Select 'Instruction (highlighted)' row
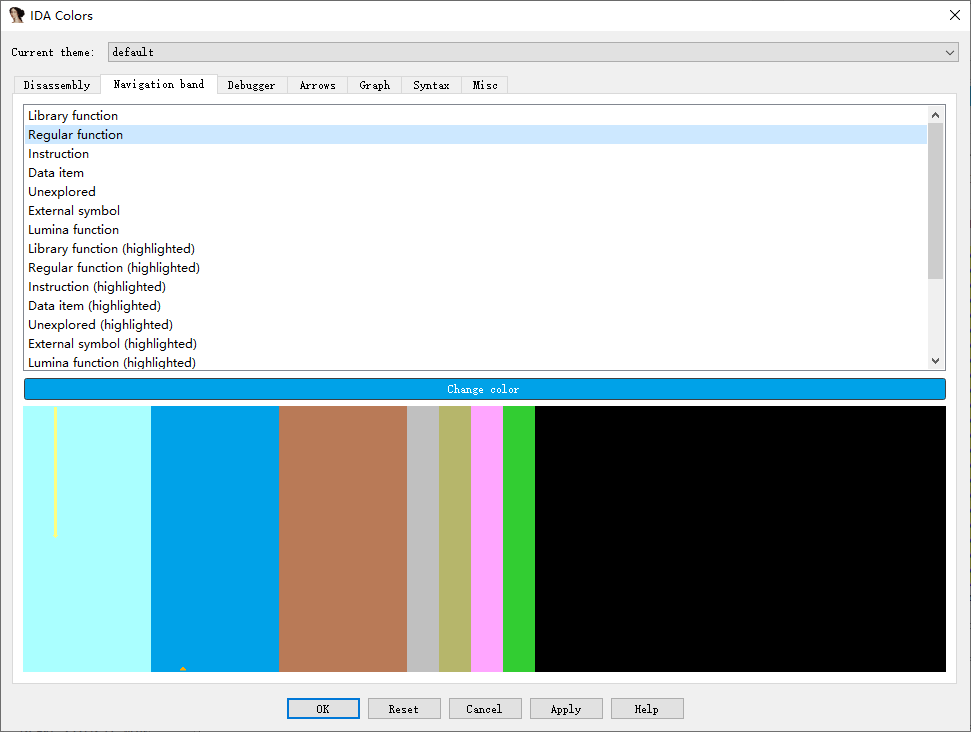 pos(476,287)
